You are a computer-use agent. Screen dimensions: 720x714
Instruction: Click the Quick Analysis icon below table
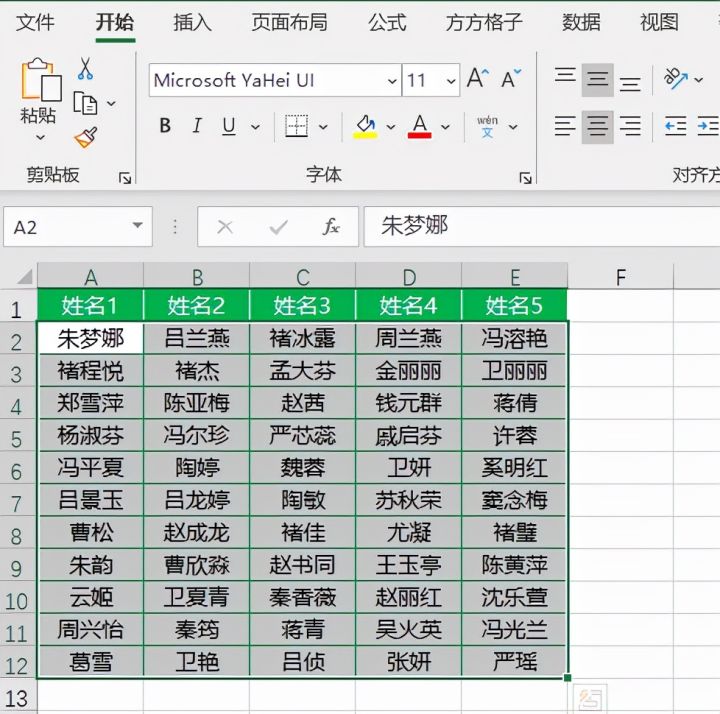point(591,699)
